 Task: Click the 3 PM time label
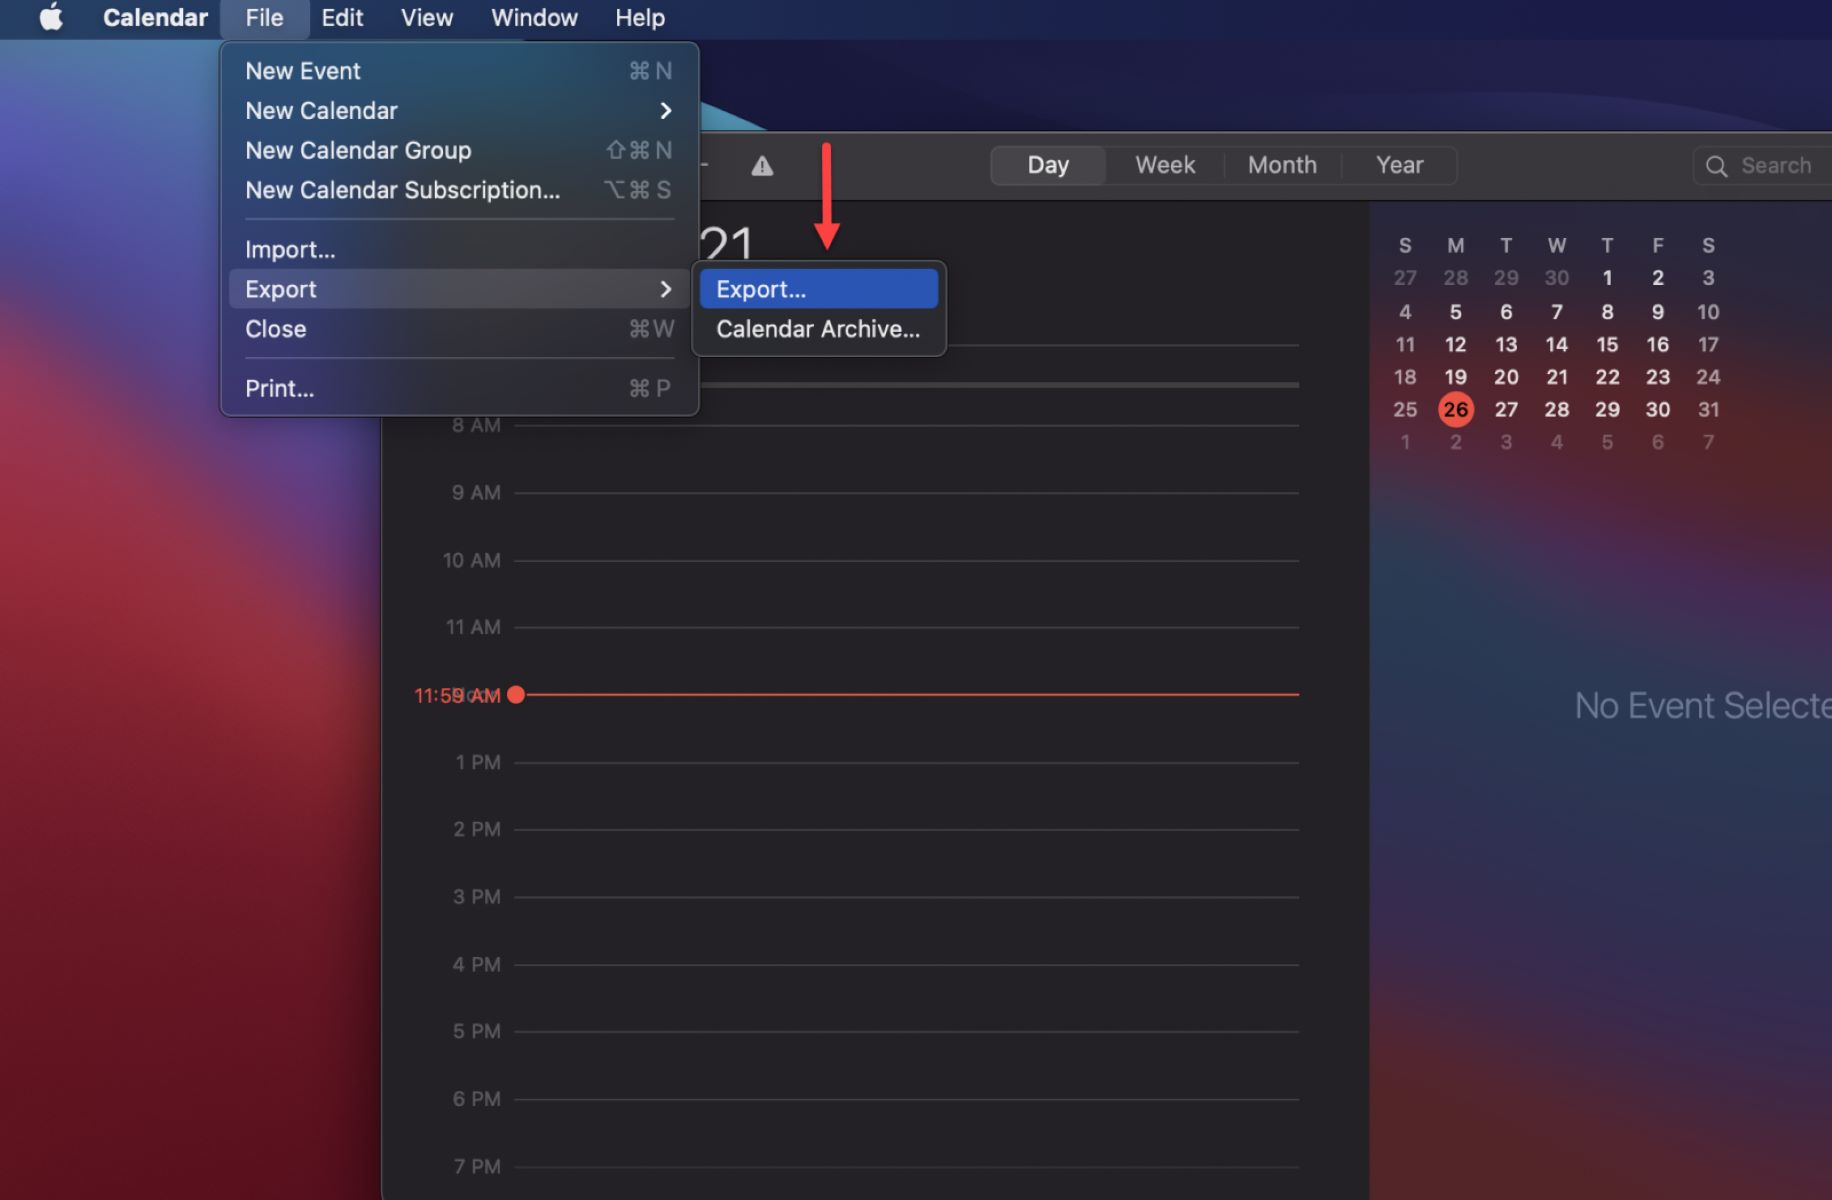[x=477, y=897]
